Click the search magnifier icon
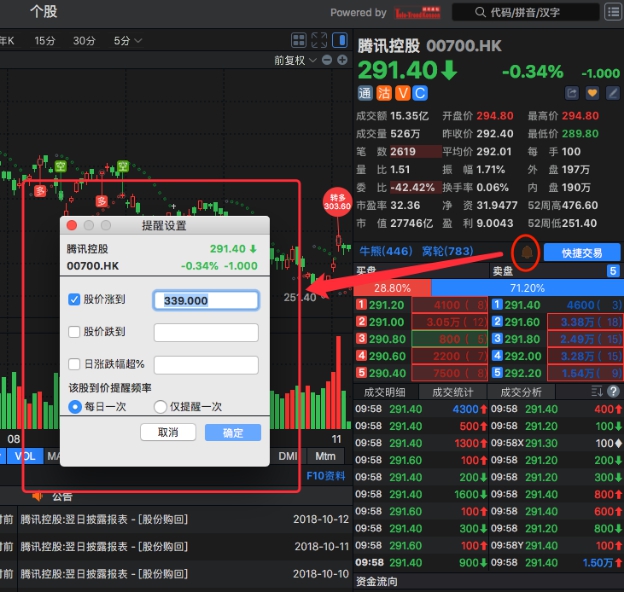 480,12
